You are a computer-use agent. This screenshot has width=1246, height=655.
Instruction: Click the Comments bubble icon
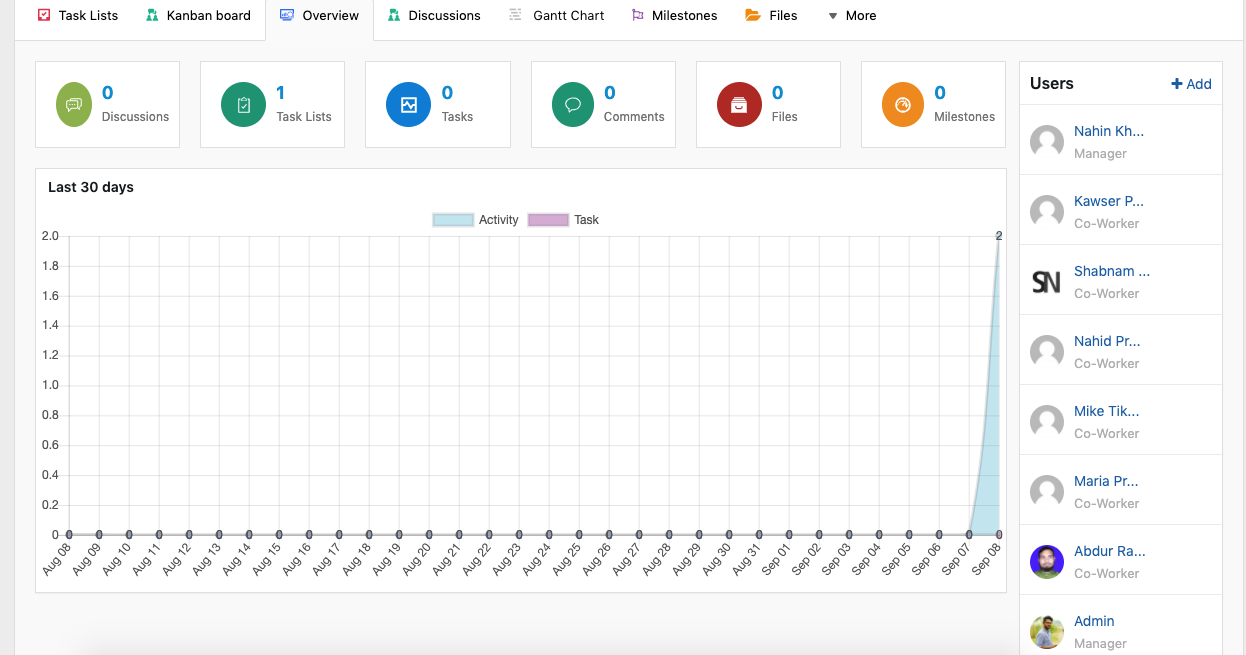pos(573,104)
